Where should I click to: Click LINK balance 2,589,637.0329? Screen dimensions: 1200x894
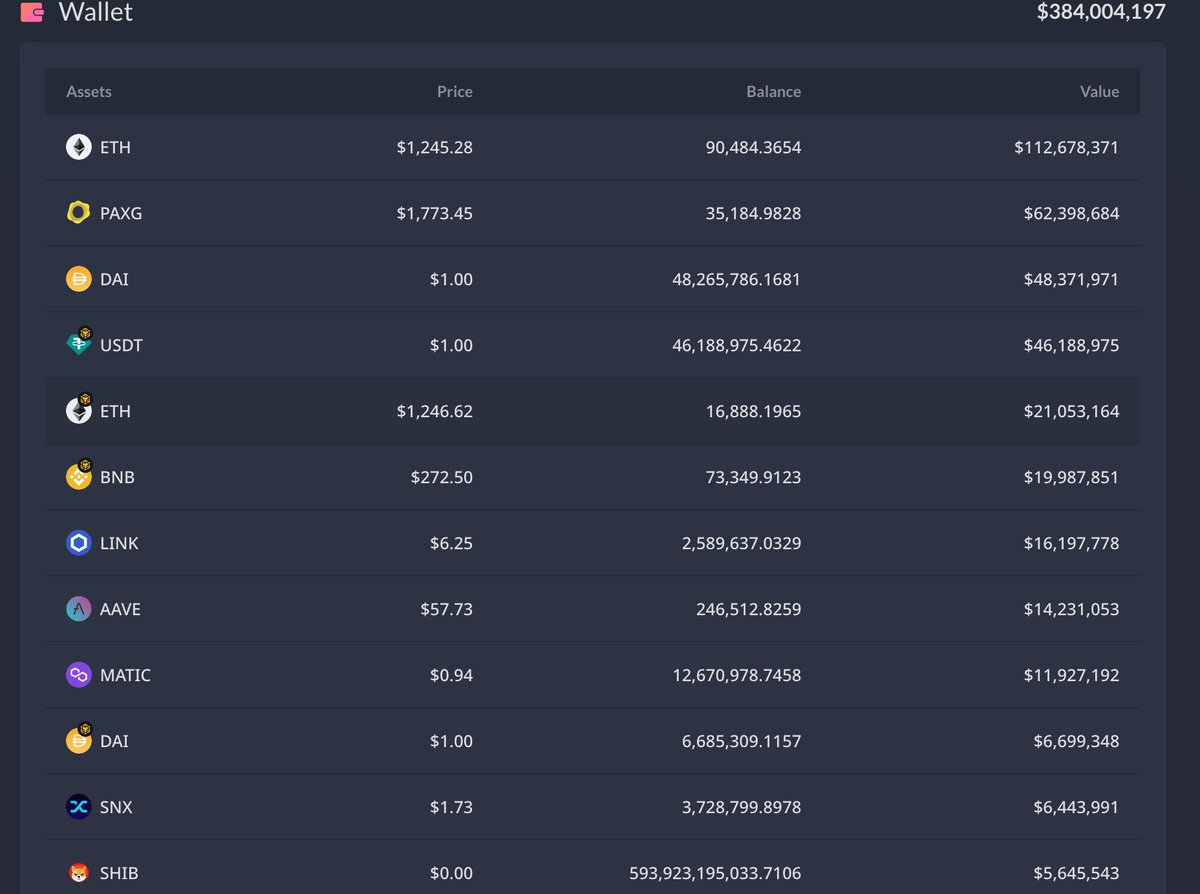[742, 543]
